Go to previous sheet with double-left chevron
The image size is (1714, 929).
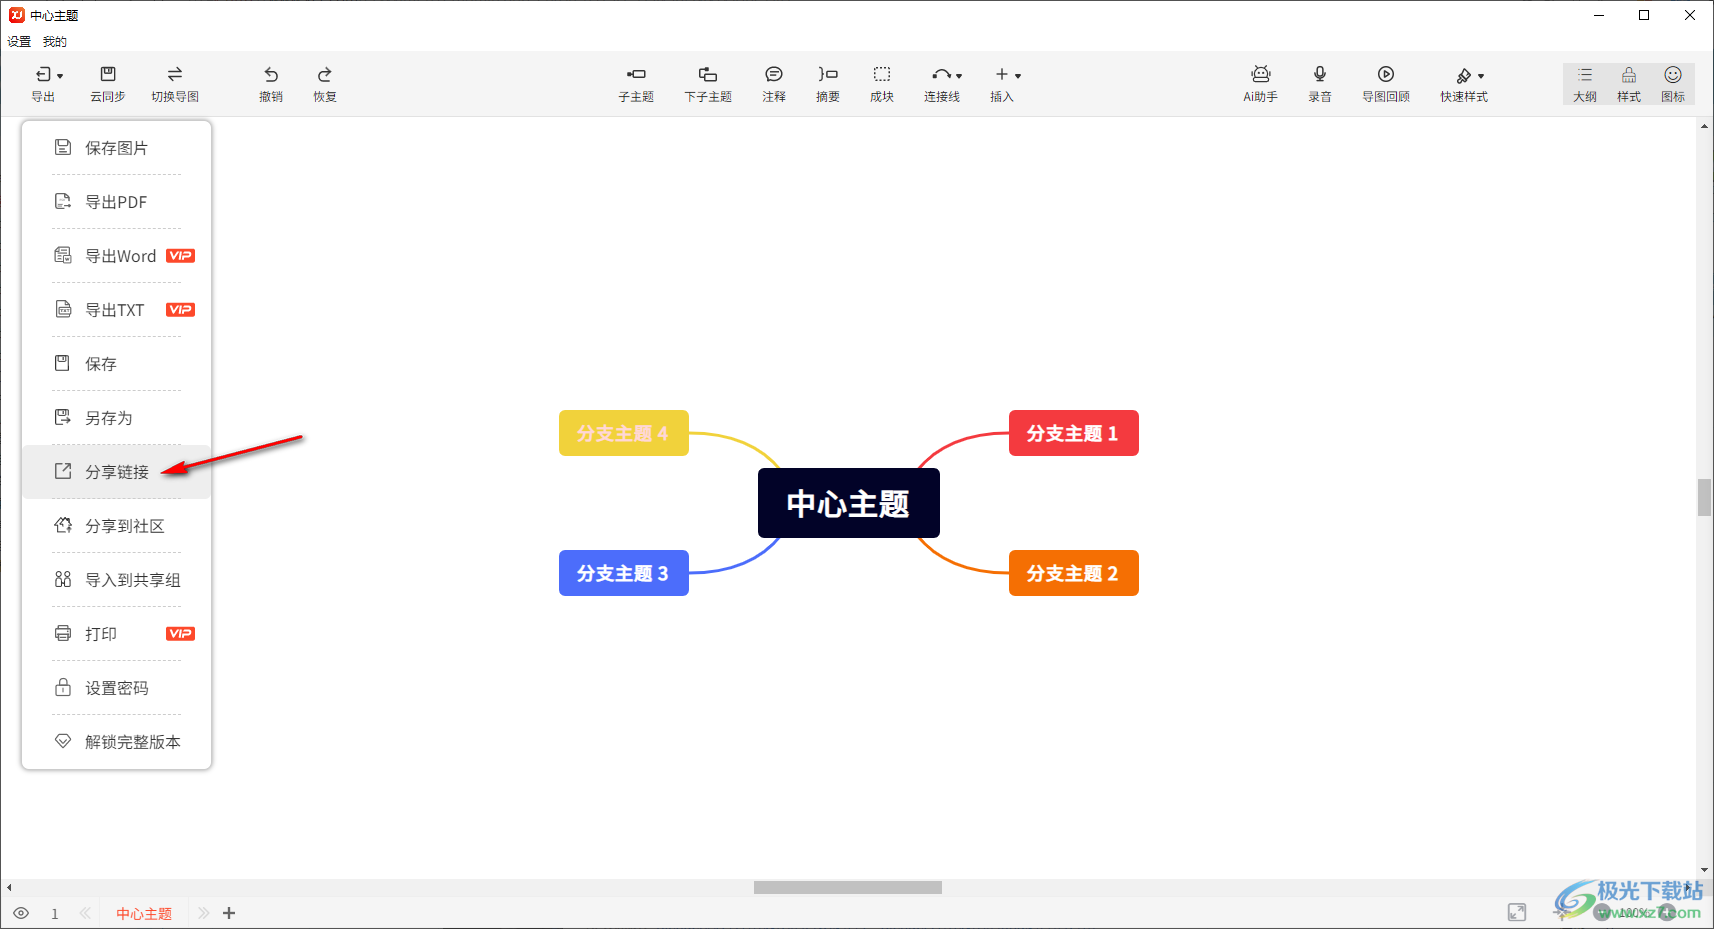85,913
